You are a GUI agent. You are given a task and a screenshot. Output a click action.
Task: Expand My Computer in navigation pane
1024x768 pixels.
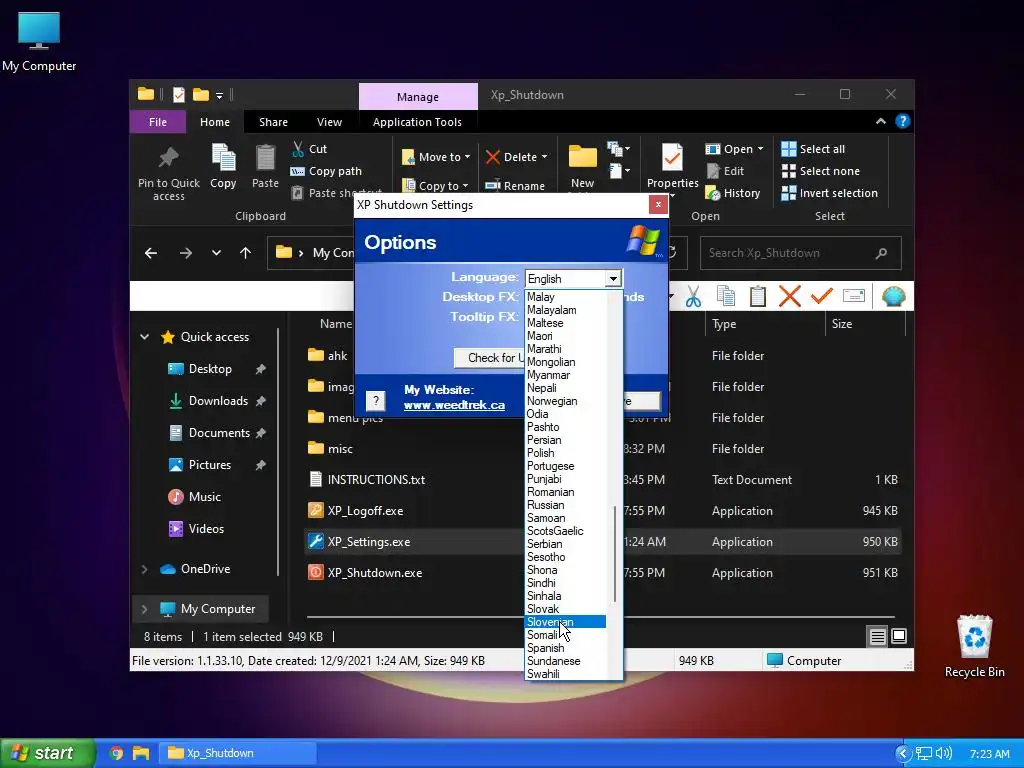click(x=144, y=609)
